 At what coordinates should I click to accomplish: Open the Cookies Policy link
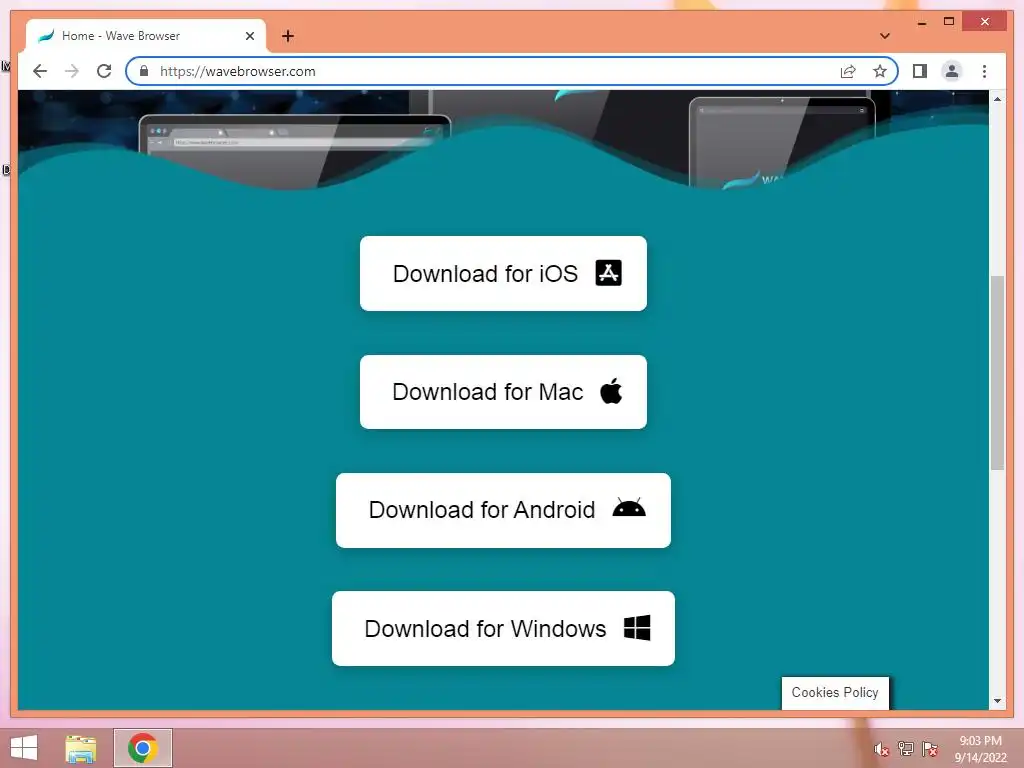click(835, 693)
